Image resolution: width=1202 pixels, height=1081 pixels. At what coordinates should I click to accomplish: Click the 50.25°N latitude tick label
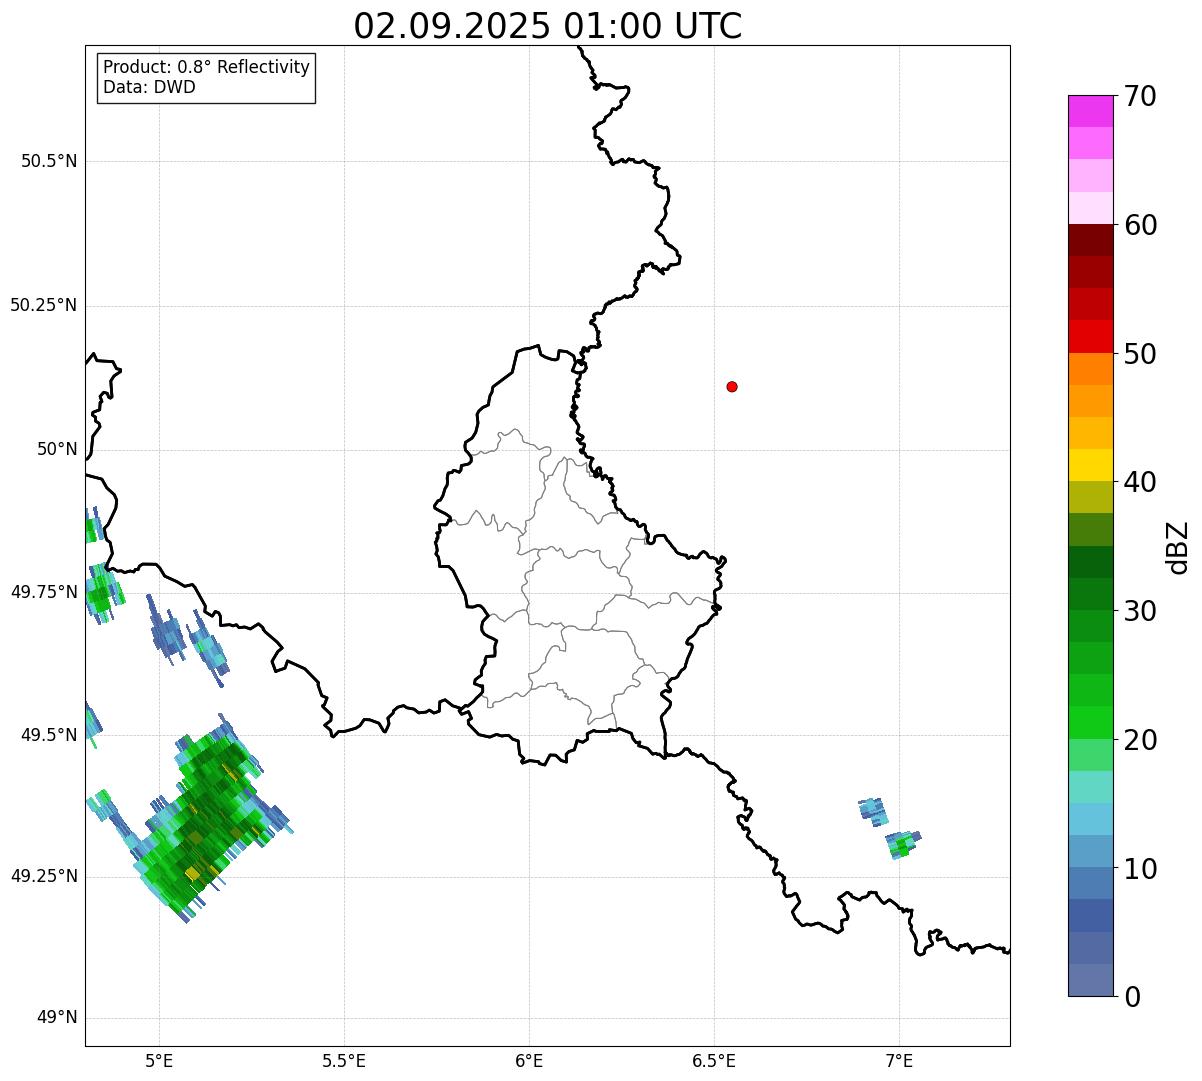[43, 305]
